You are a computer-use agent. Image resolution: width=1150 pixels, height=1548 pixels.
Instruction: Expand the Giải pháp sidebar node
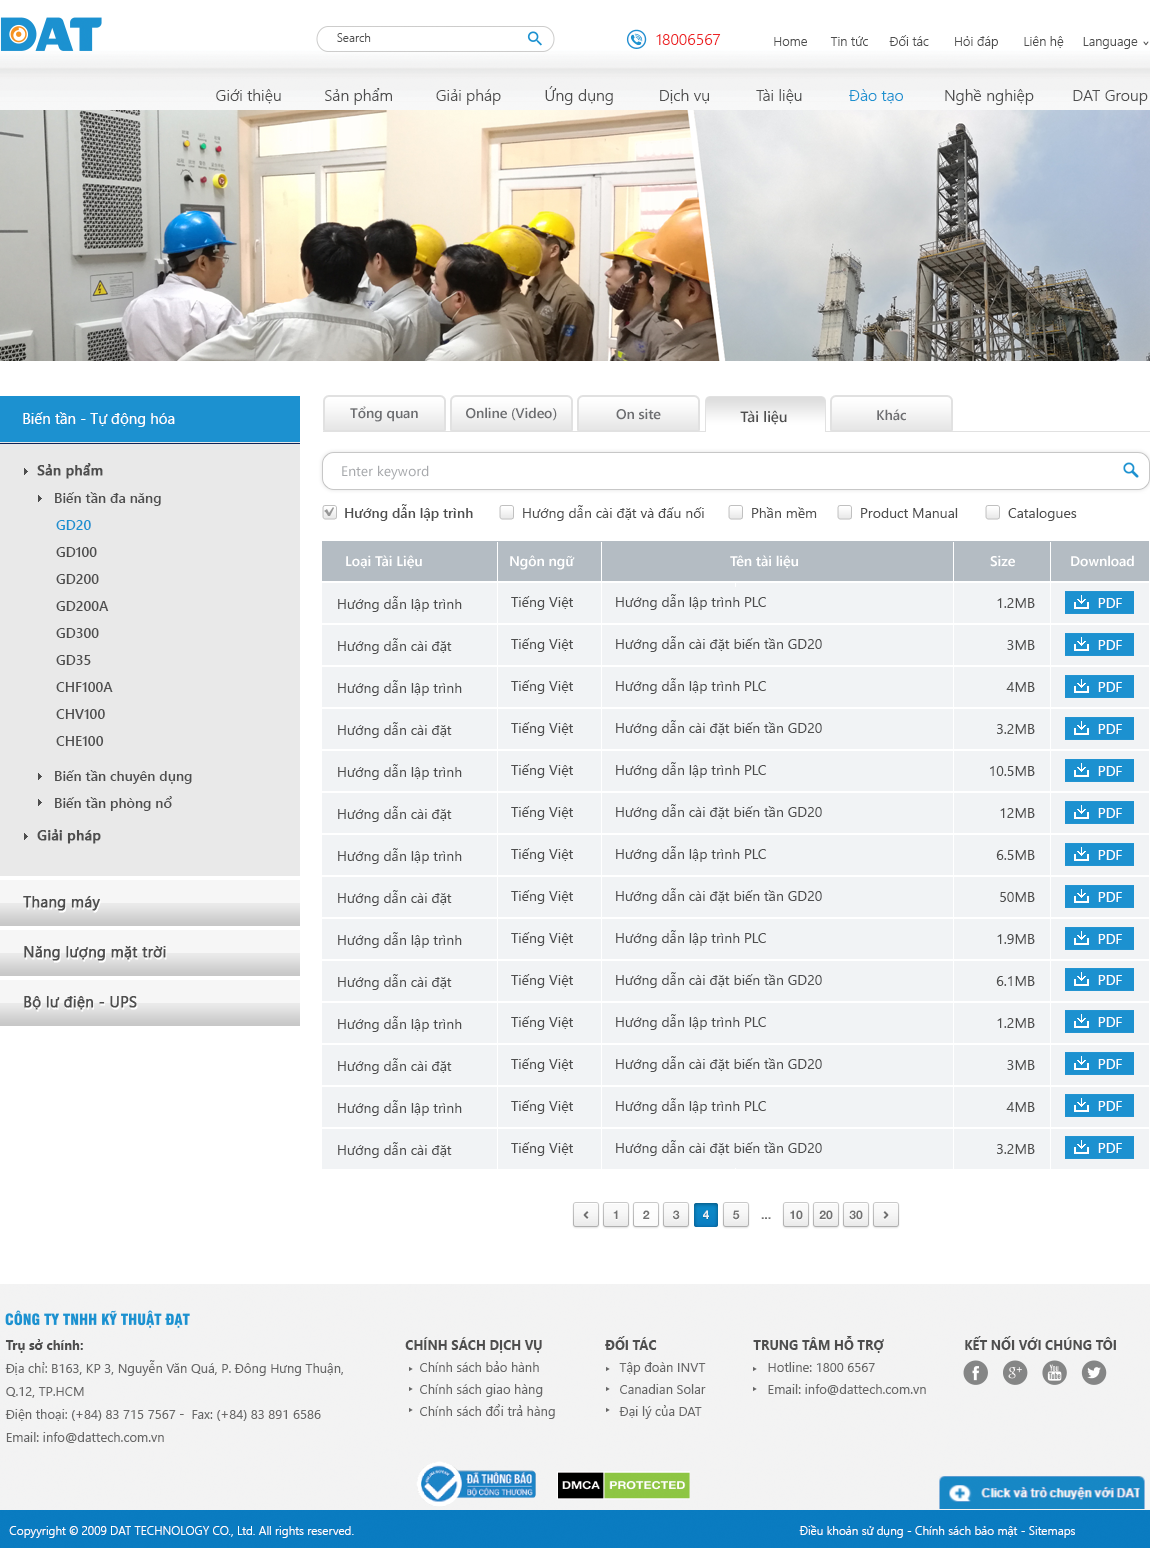pos(26,836)
